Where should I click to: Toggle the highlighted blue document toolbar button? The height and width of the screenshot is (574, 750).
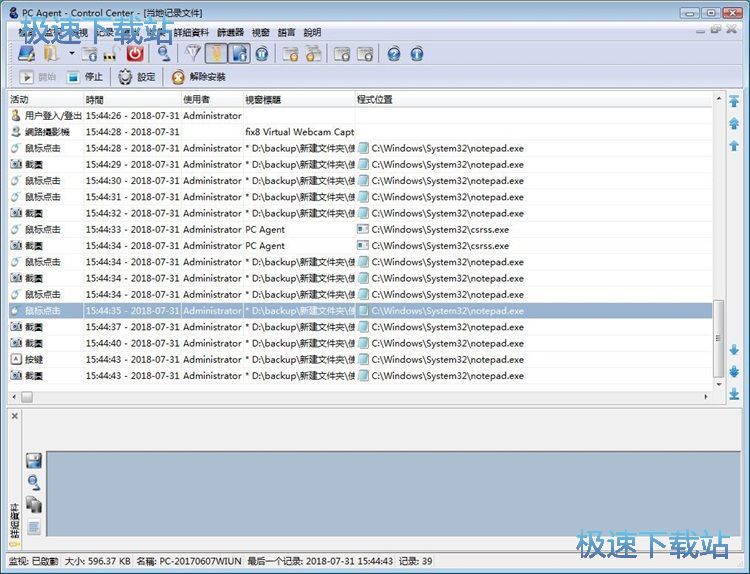click(239, 54)
